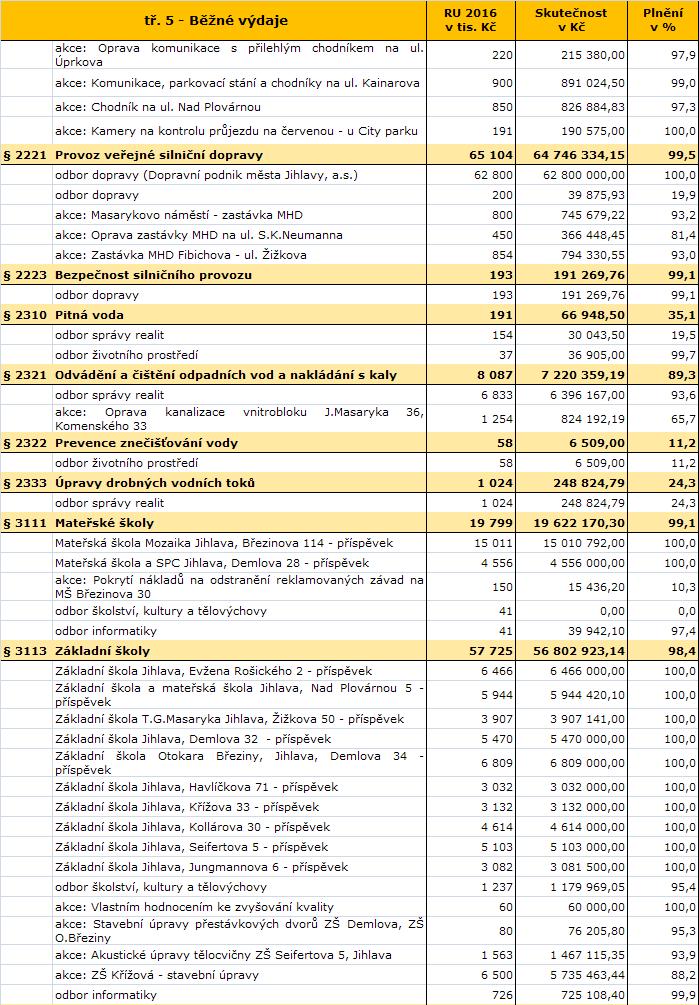Select 'Oprava zastávky MHD na ul. S.K.Neumanna'

[x=217, y=235]
